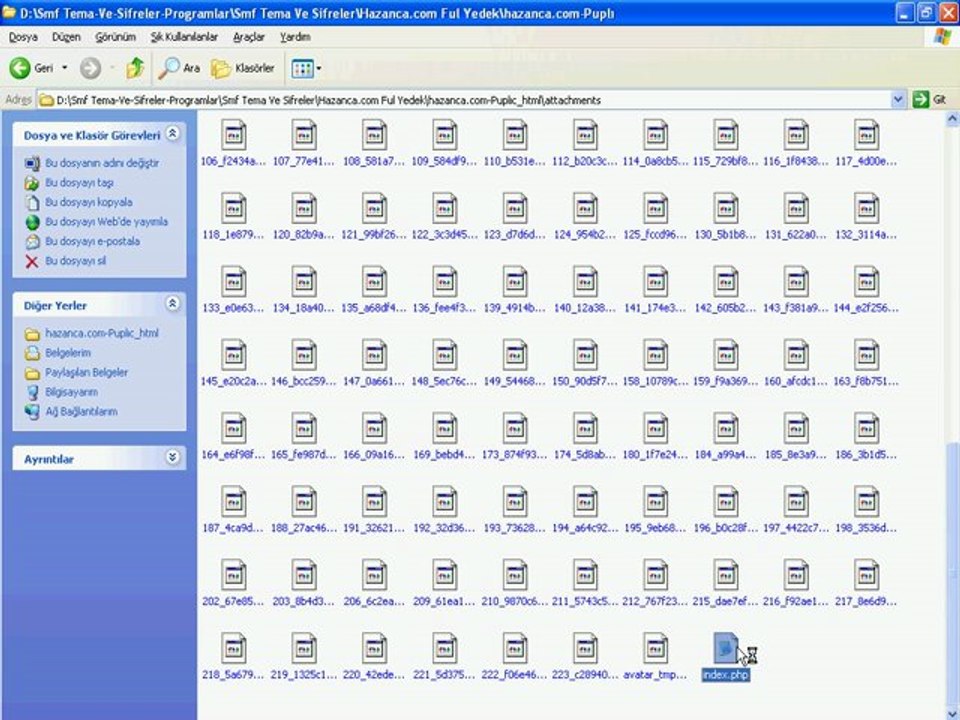Viewport: 960px width, 720px height.
Task: Select file 132_3114a icon
Action: (x=866, y=208)
